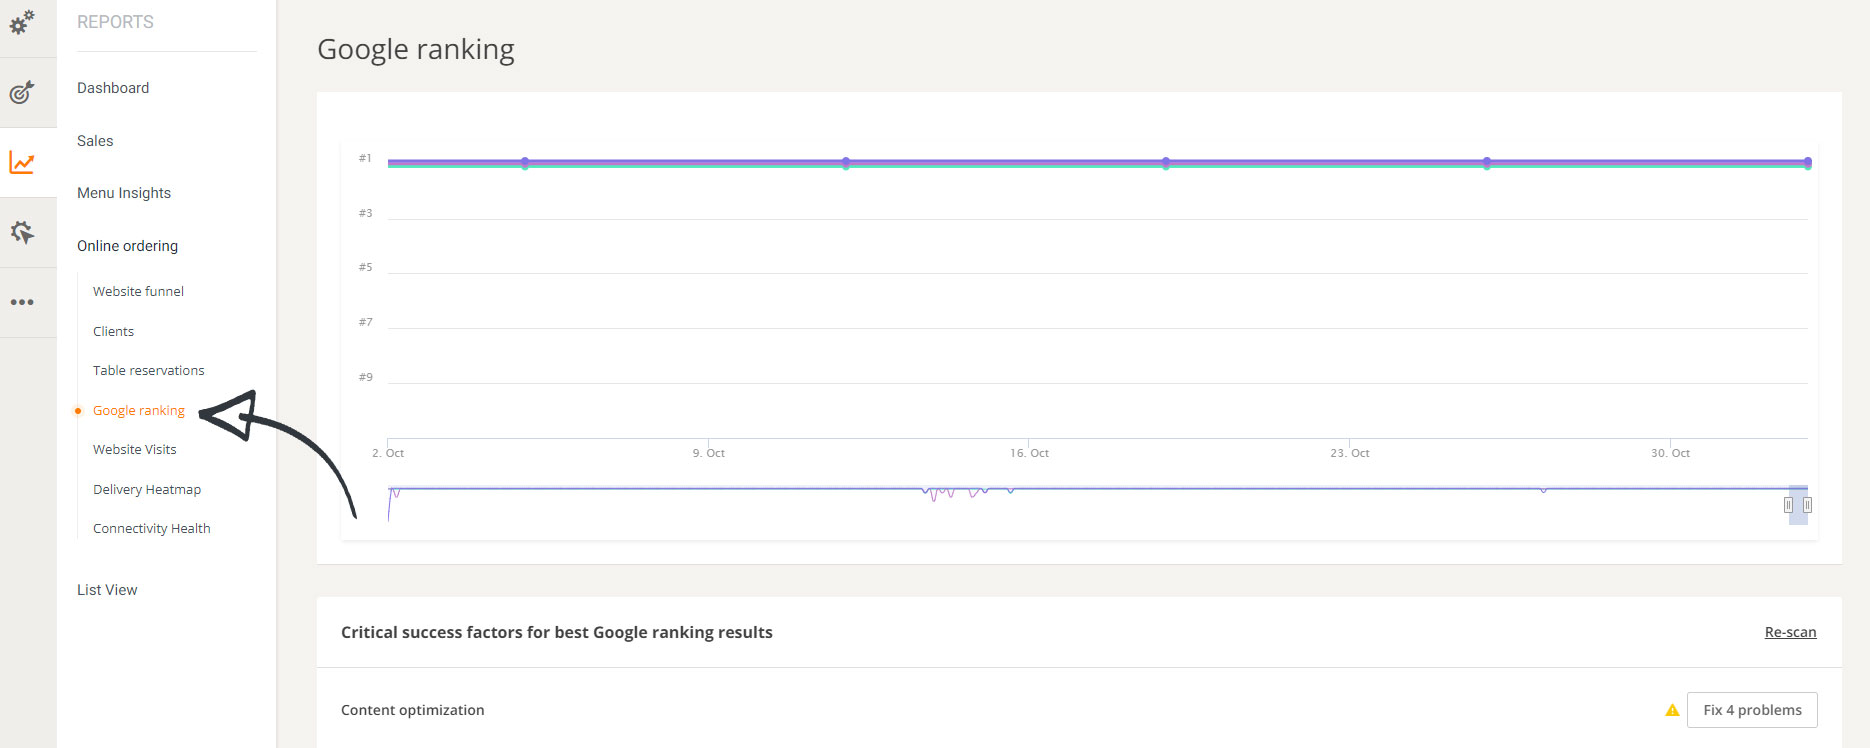Viewport: 1870px width, 748px height.
Task: Select Website funnel report
Action: [x=138, y=291]
